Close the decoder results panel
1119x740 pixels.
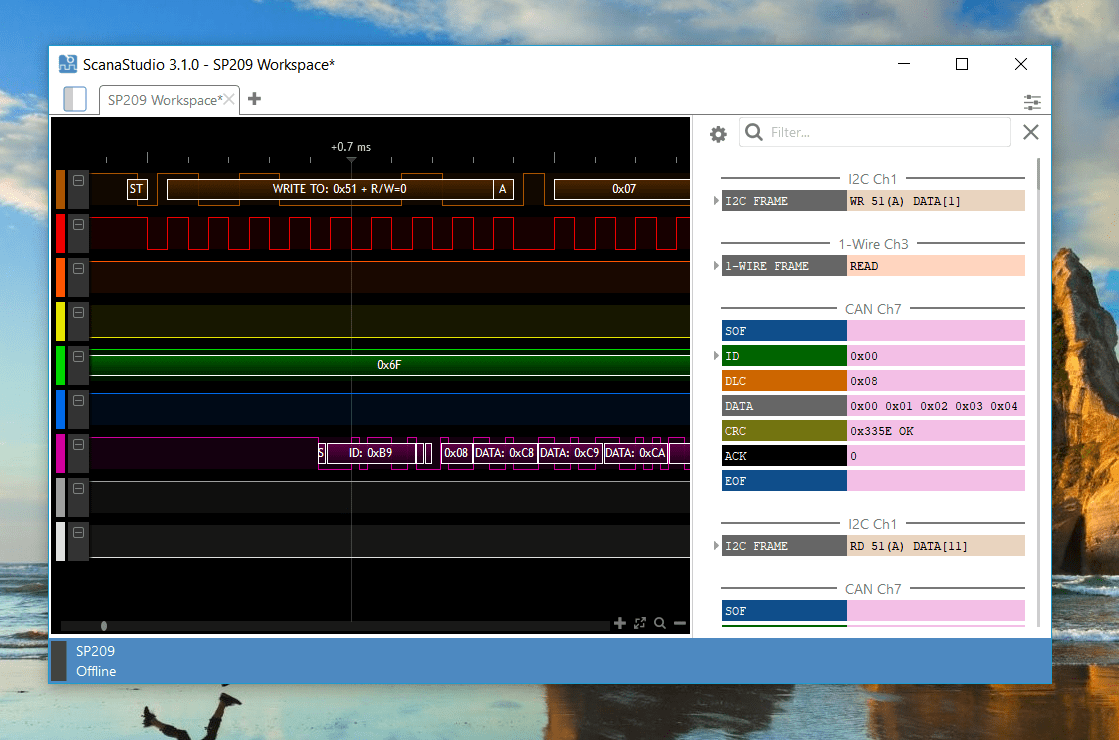coord(1030,131)
